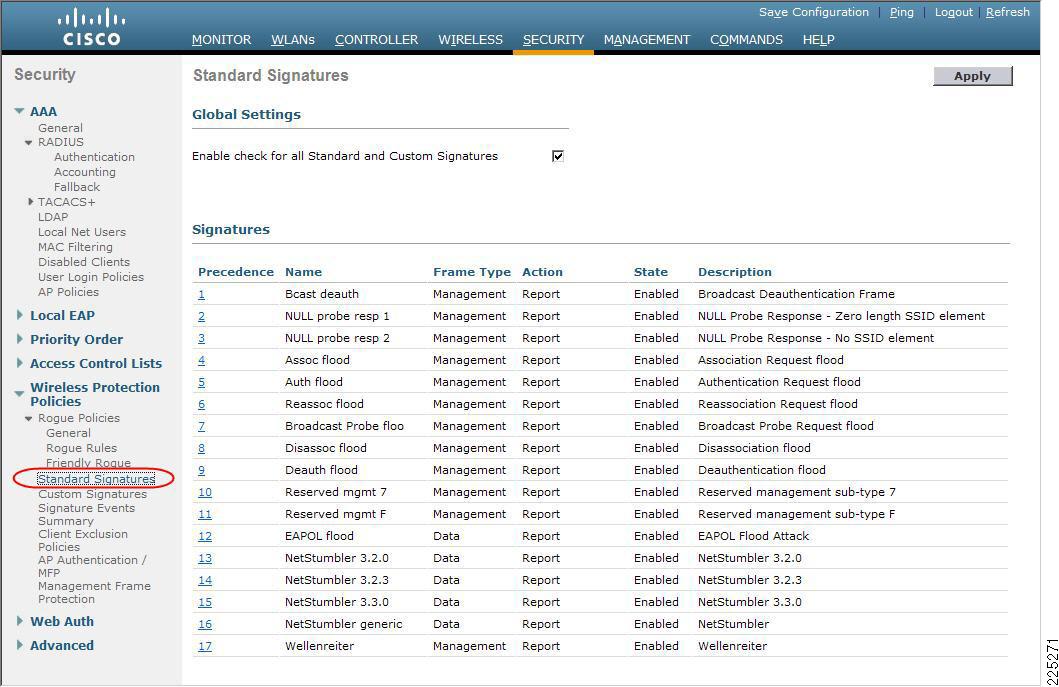Image resolution: width=1059 pixels, height=687 pixels.
Task: Expand the Access Control Lists section
Action: click(x=20, y=363)
